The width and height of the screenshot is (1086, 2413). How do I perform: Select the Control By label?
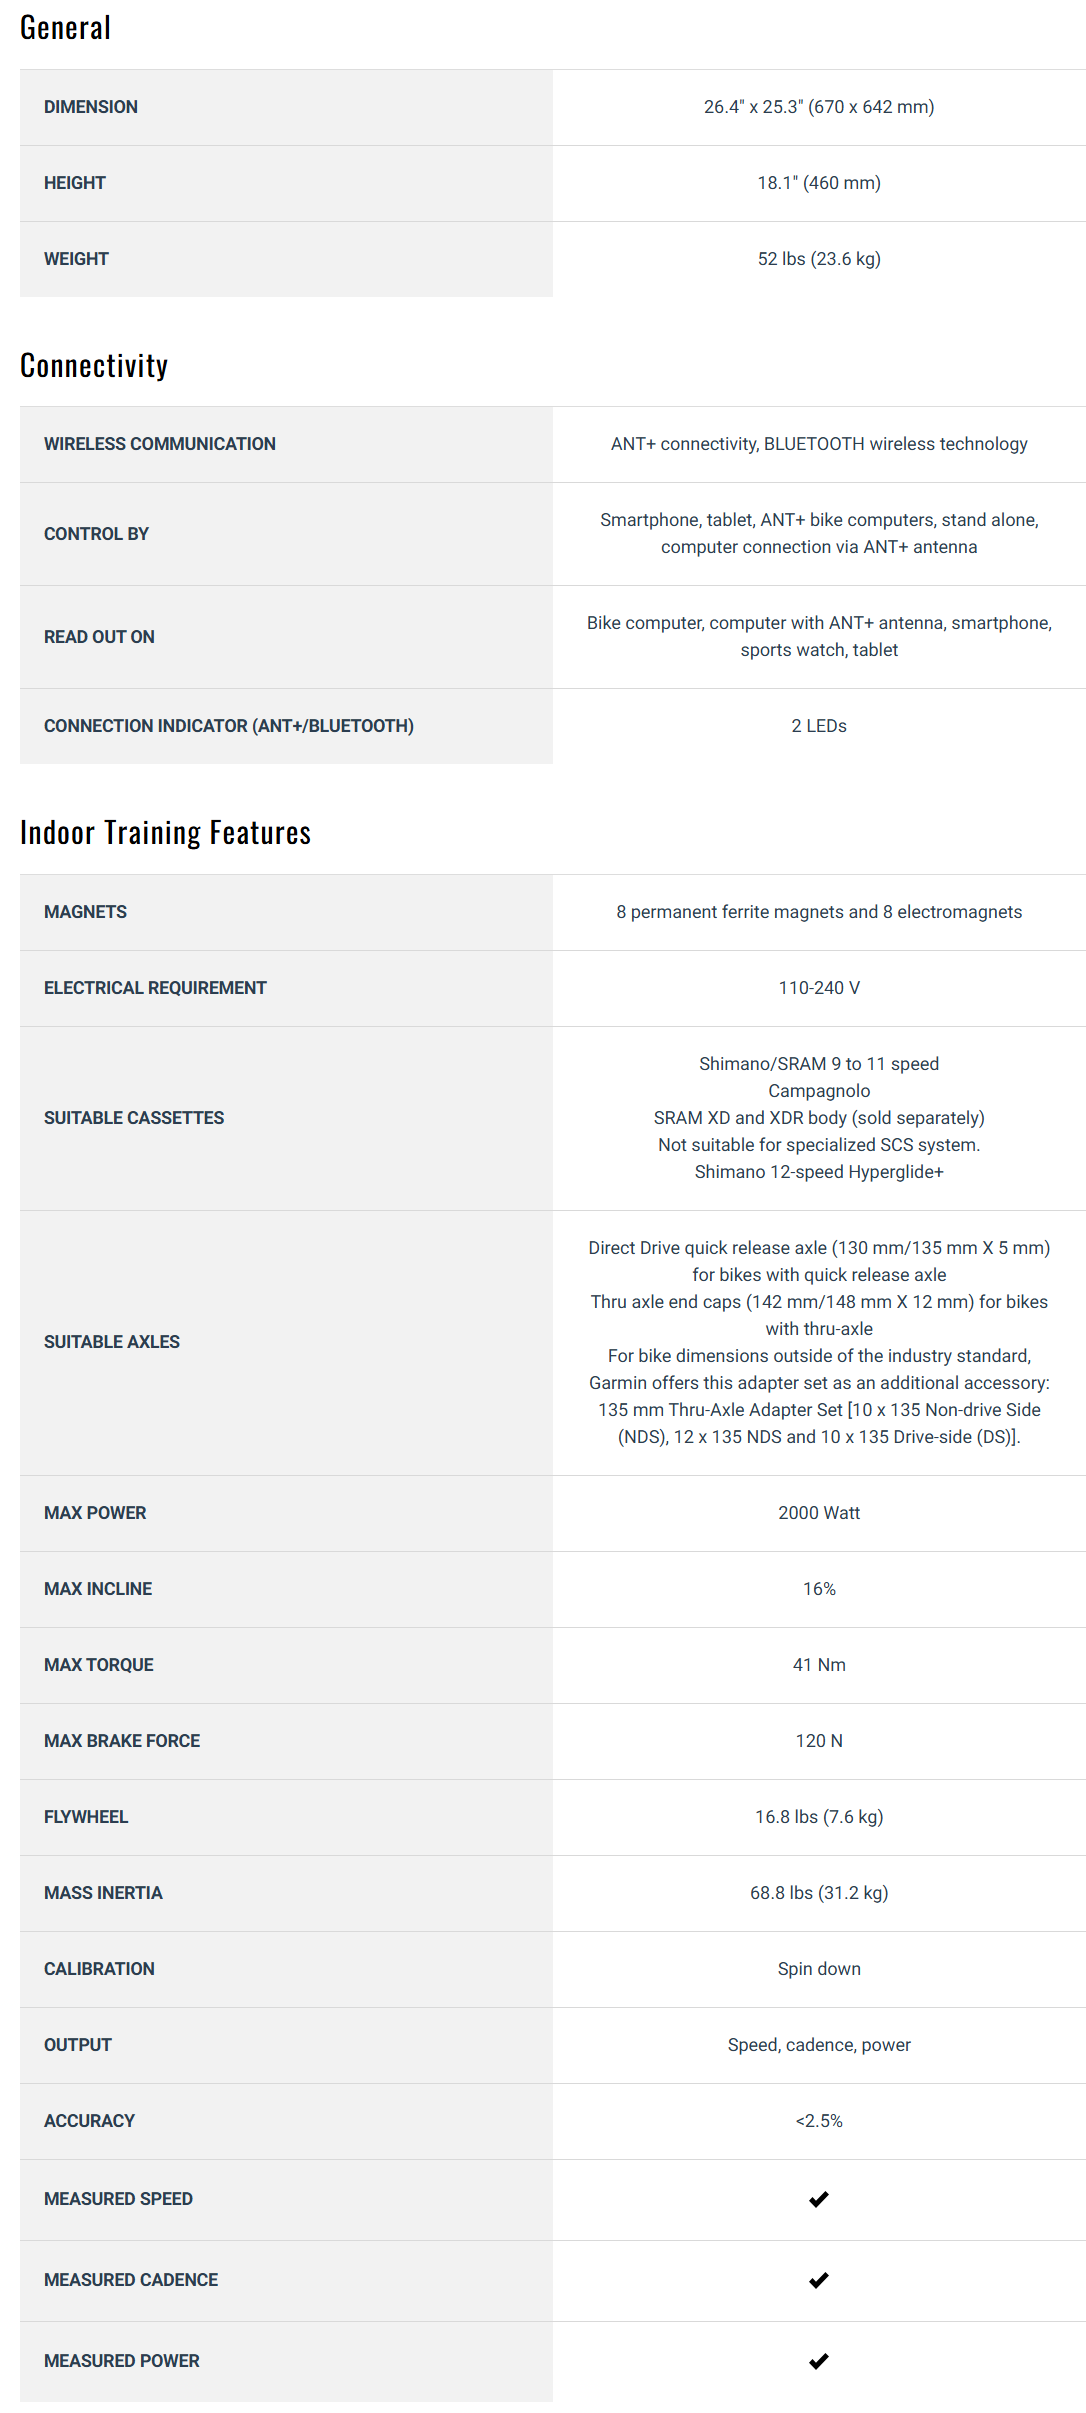click(96, 534)
